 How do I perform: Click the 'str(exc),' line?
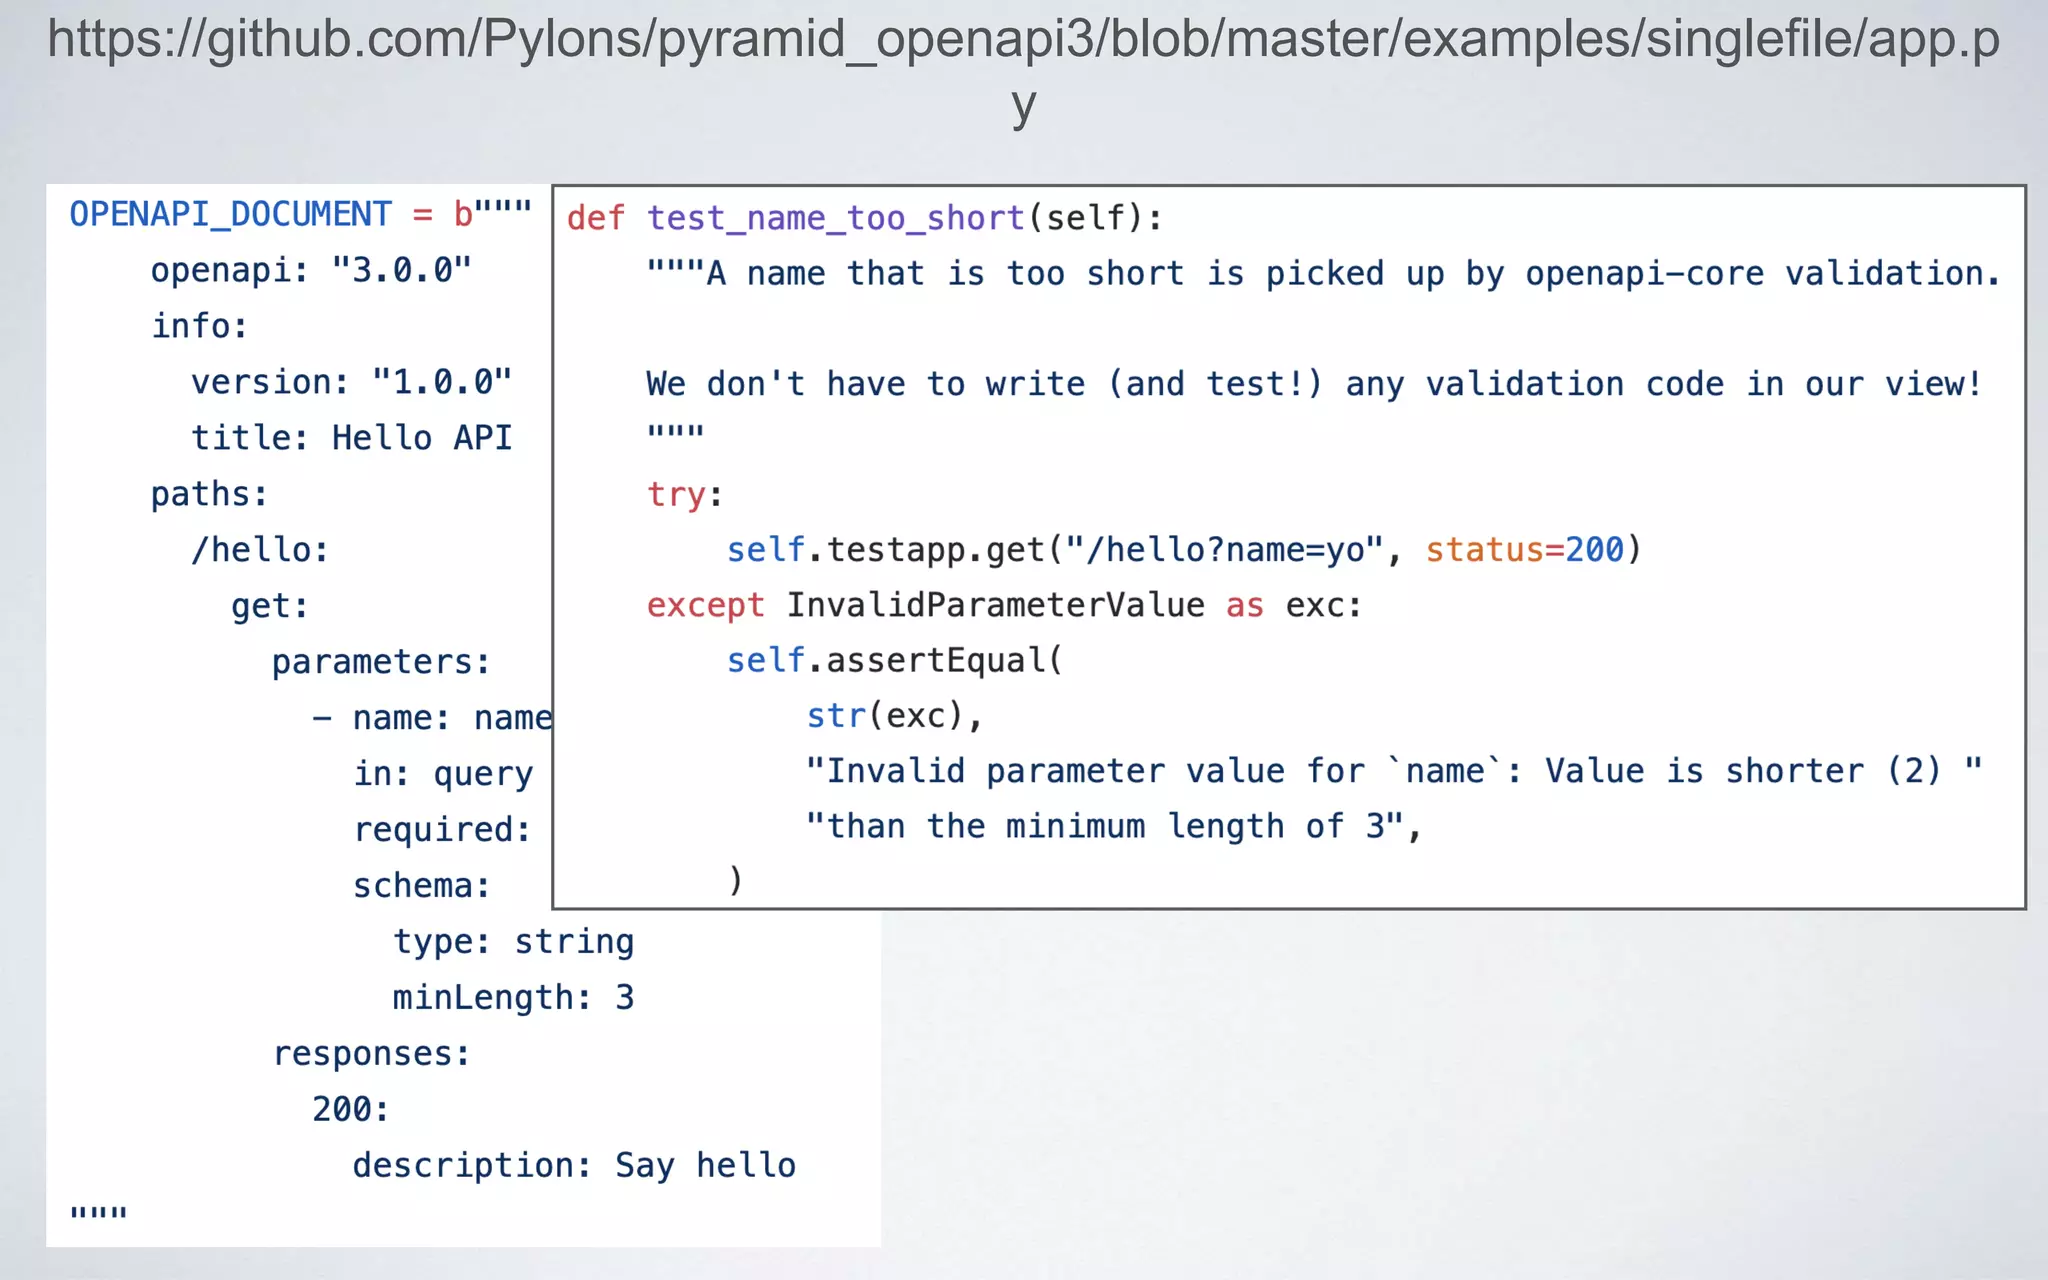(x=895, y=716)
